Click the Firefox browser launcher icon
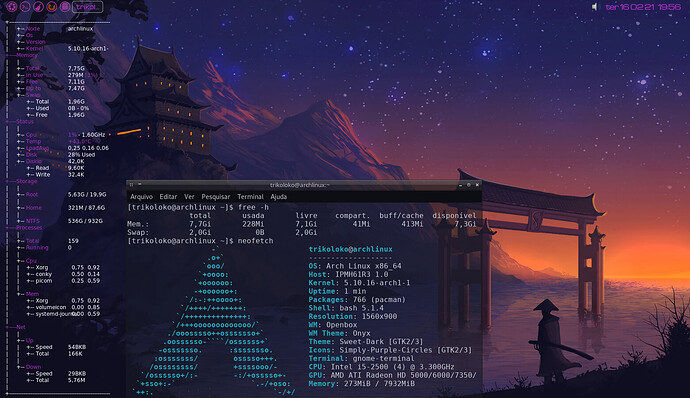 (51, 7)
